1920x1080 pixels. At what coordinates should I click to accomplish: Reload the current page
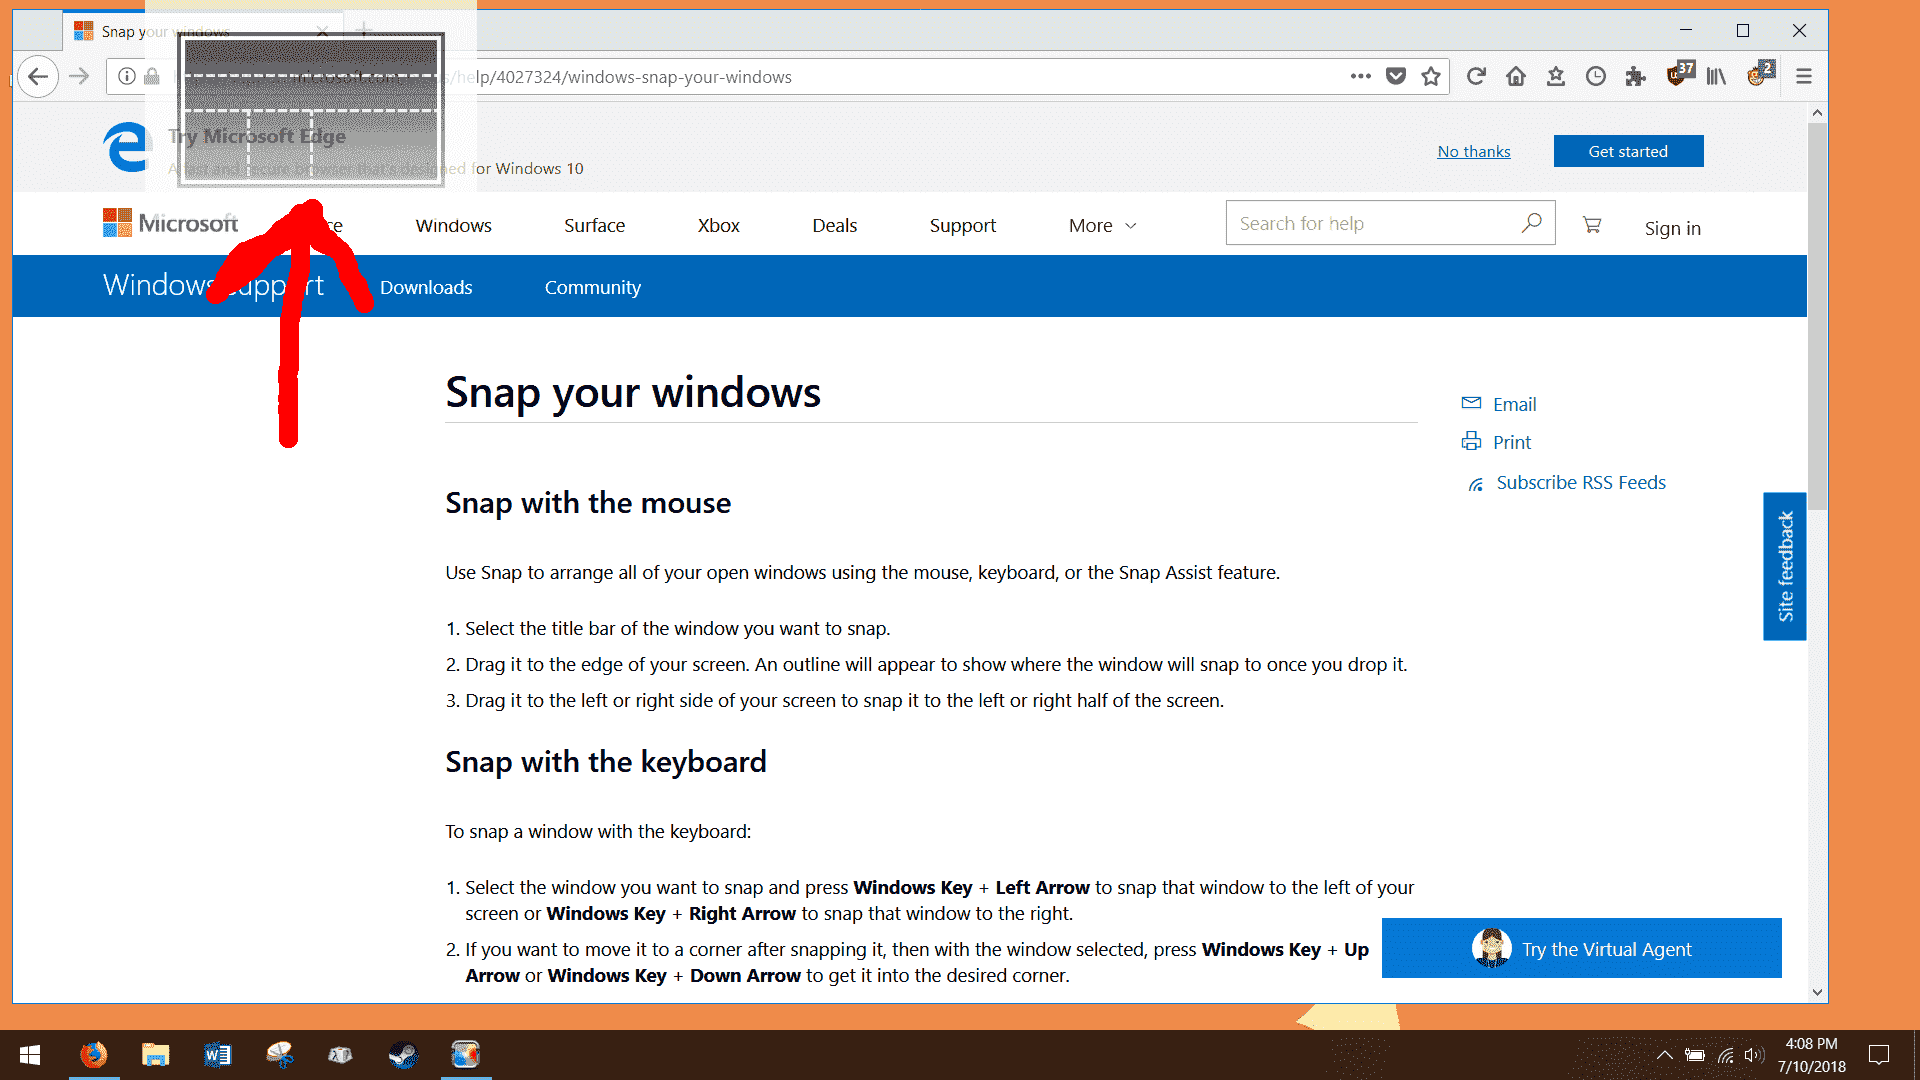[x=1476, y=76]
